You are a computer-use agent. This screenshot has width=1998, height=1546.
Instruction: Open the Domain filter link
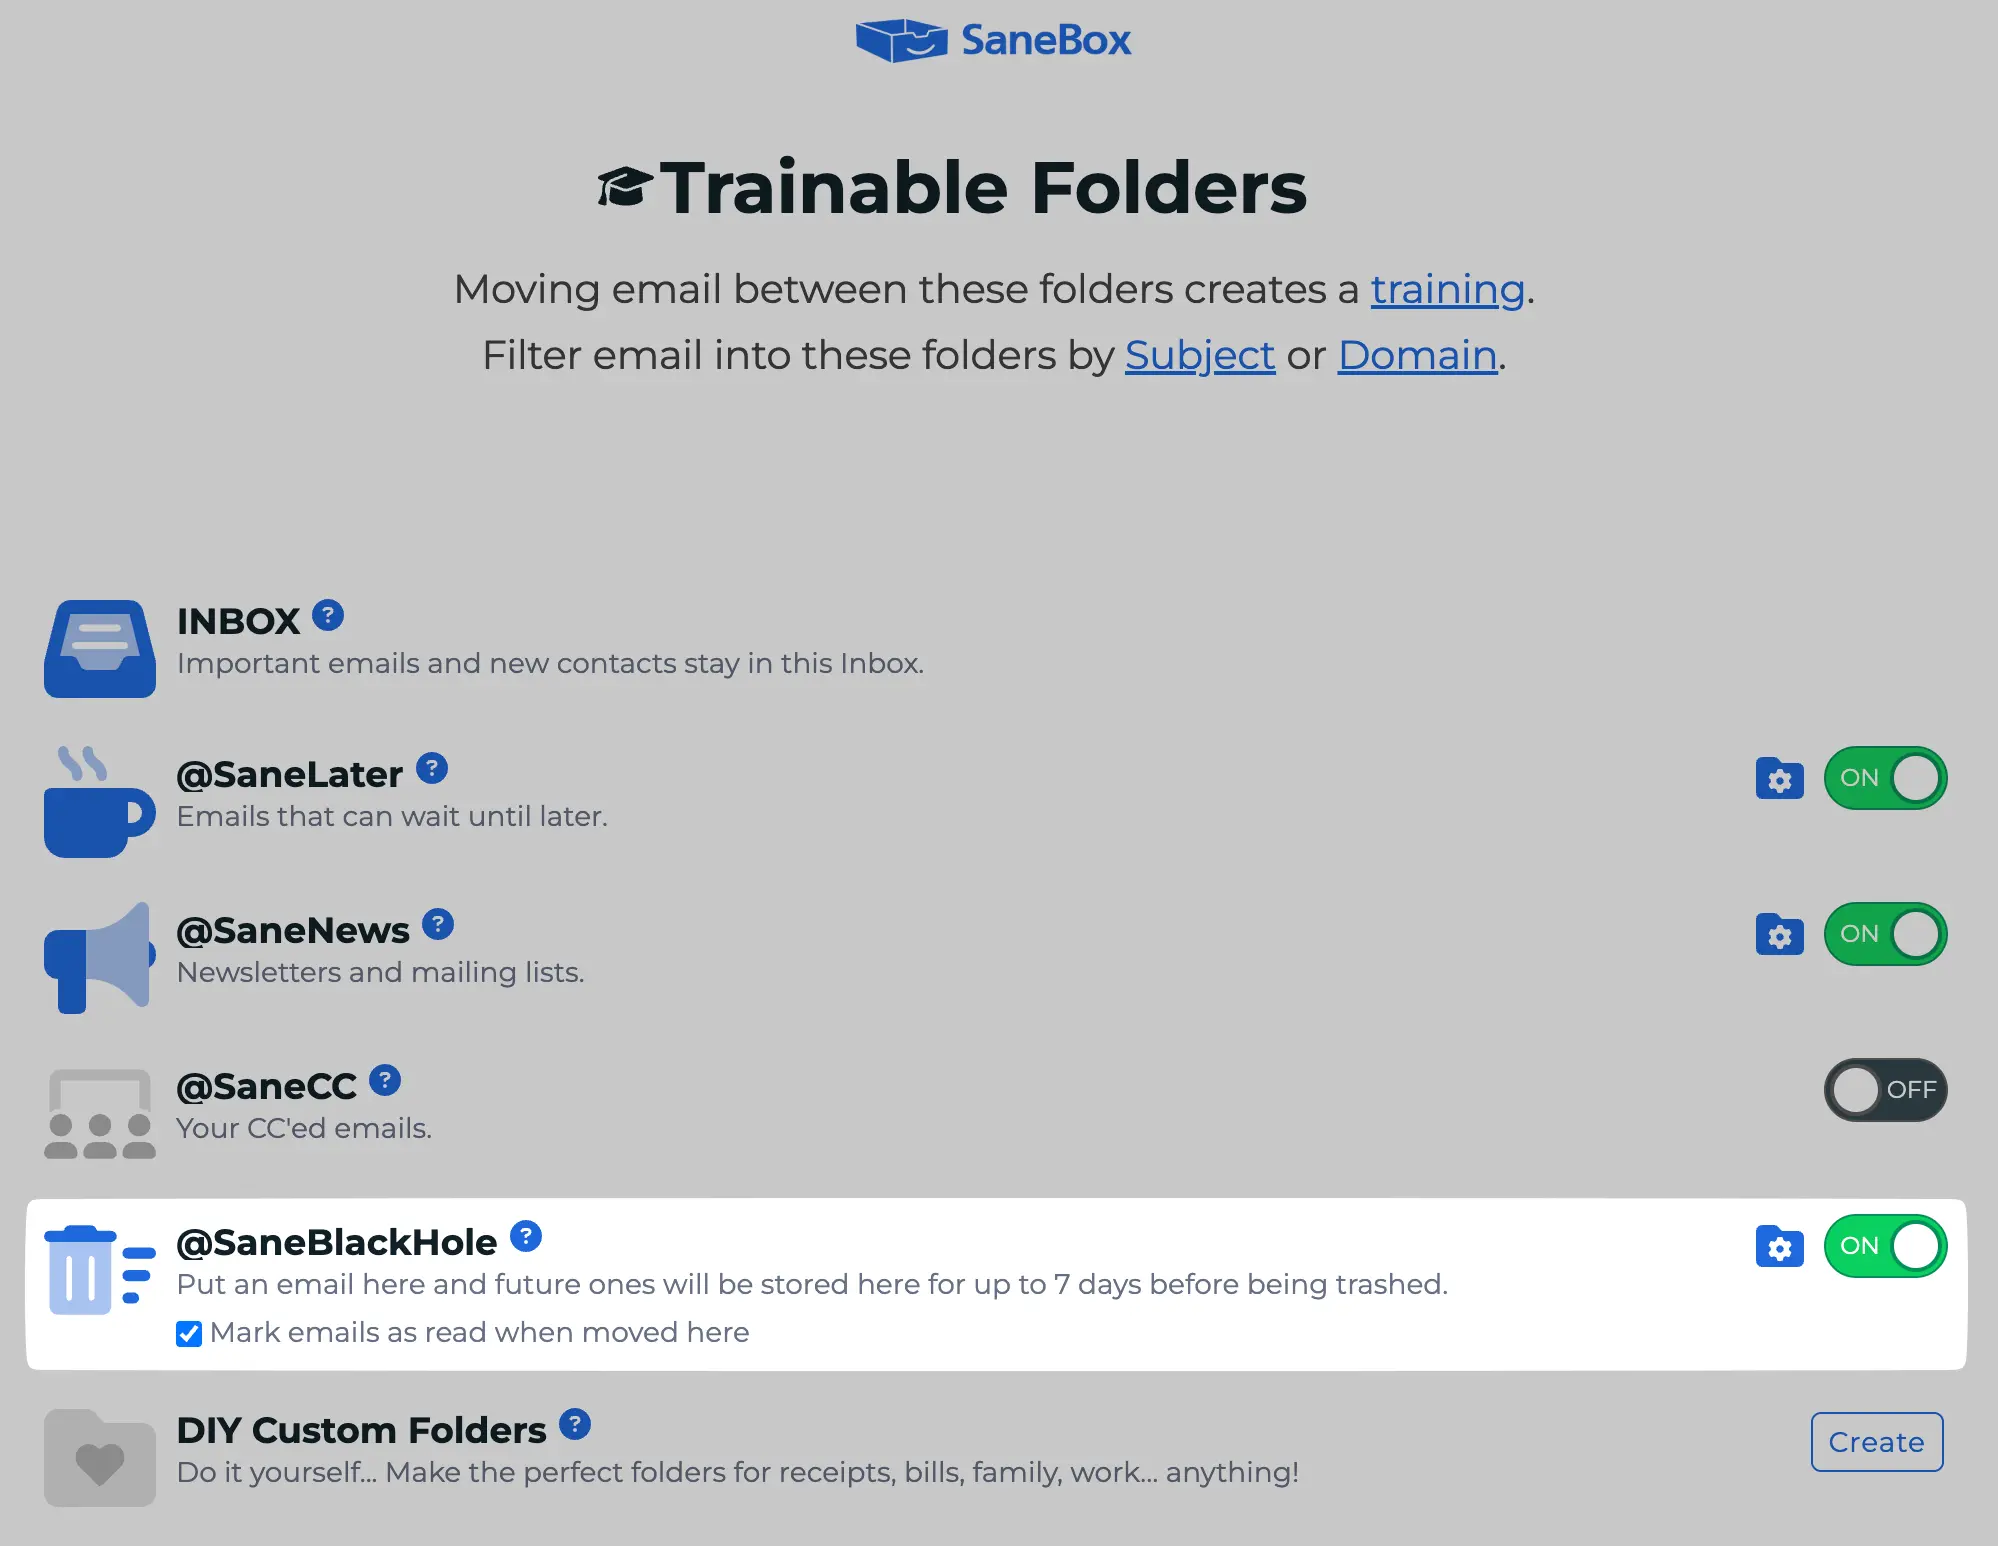pos(1417,355)
